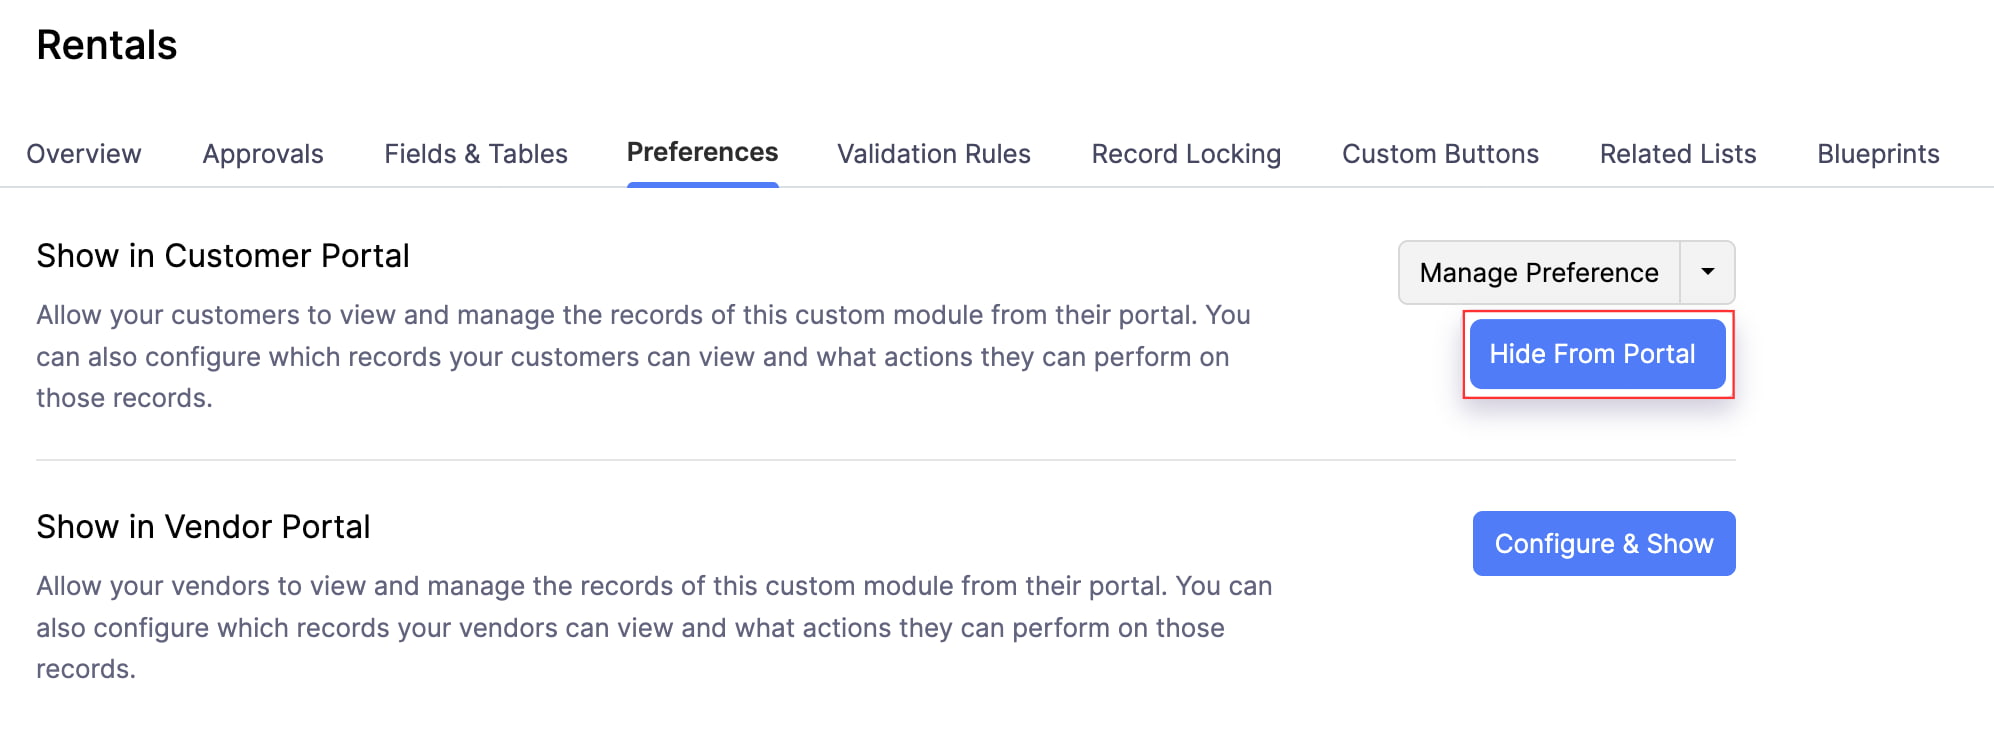Click the Rentals module title
The height and width of the screenshot is (750, 1994).
point(106,44)
